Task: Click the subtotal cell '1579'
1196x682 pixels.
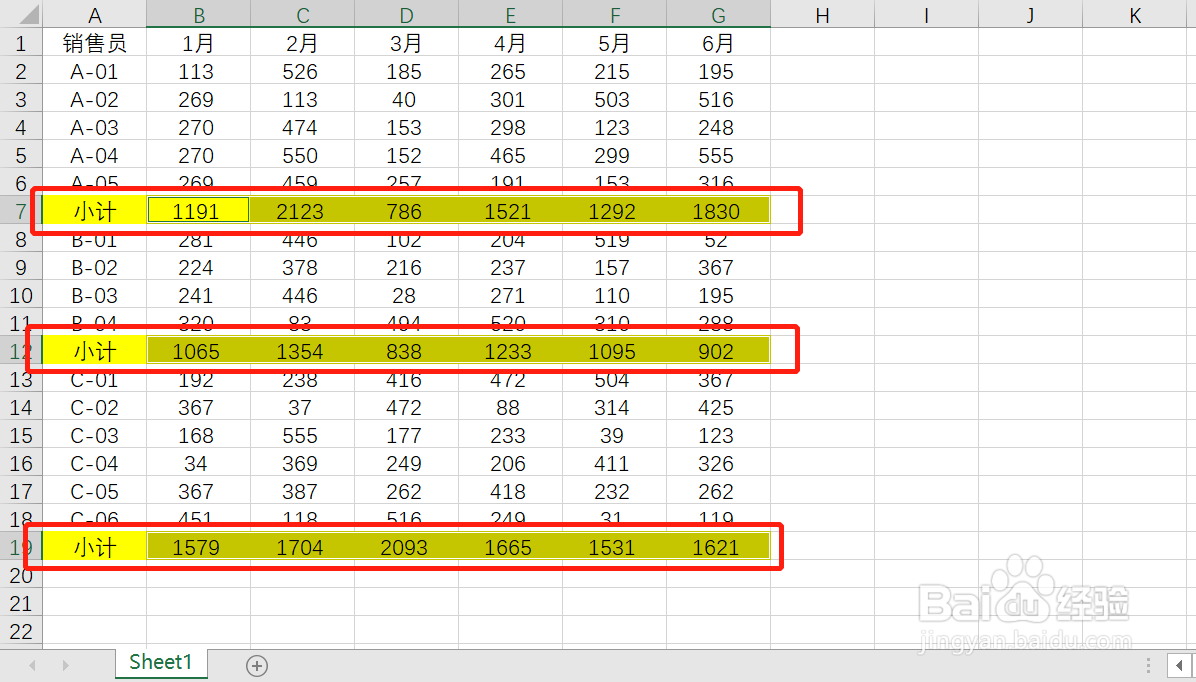Action: 198,547
